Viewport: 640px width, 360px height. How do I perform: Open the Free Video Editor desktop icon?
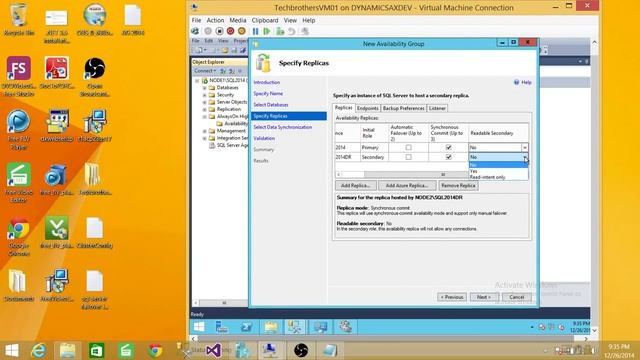(19, 183)
